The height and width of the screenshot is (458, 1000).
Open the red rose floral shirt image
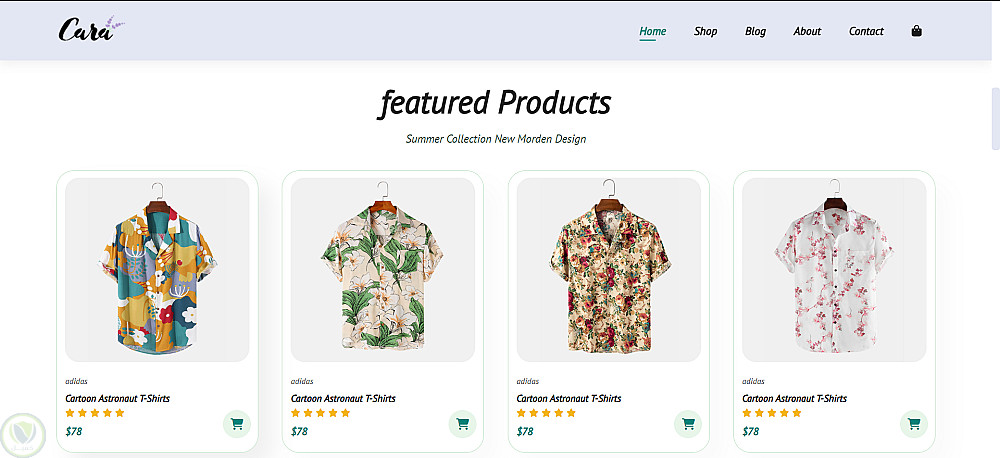609,269
